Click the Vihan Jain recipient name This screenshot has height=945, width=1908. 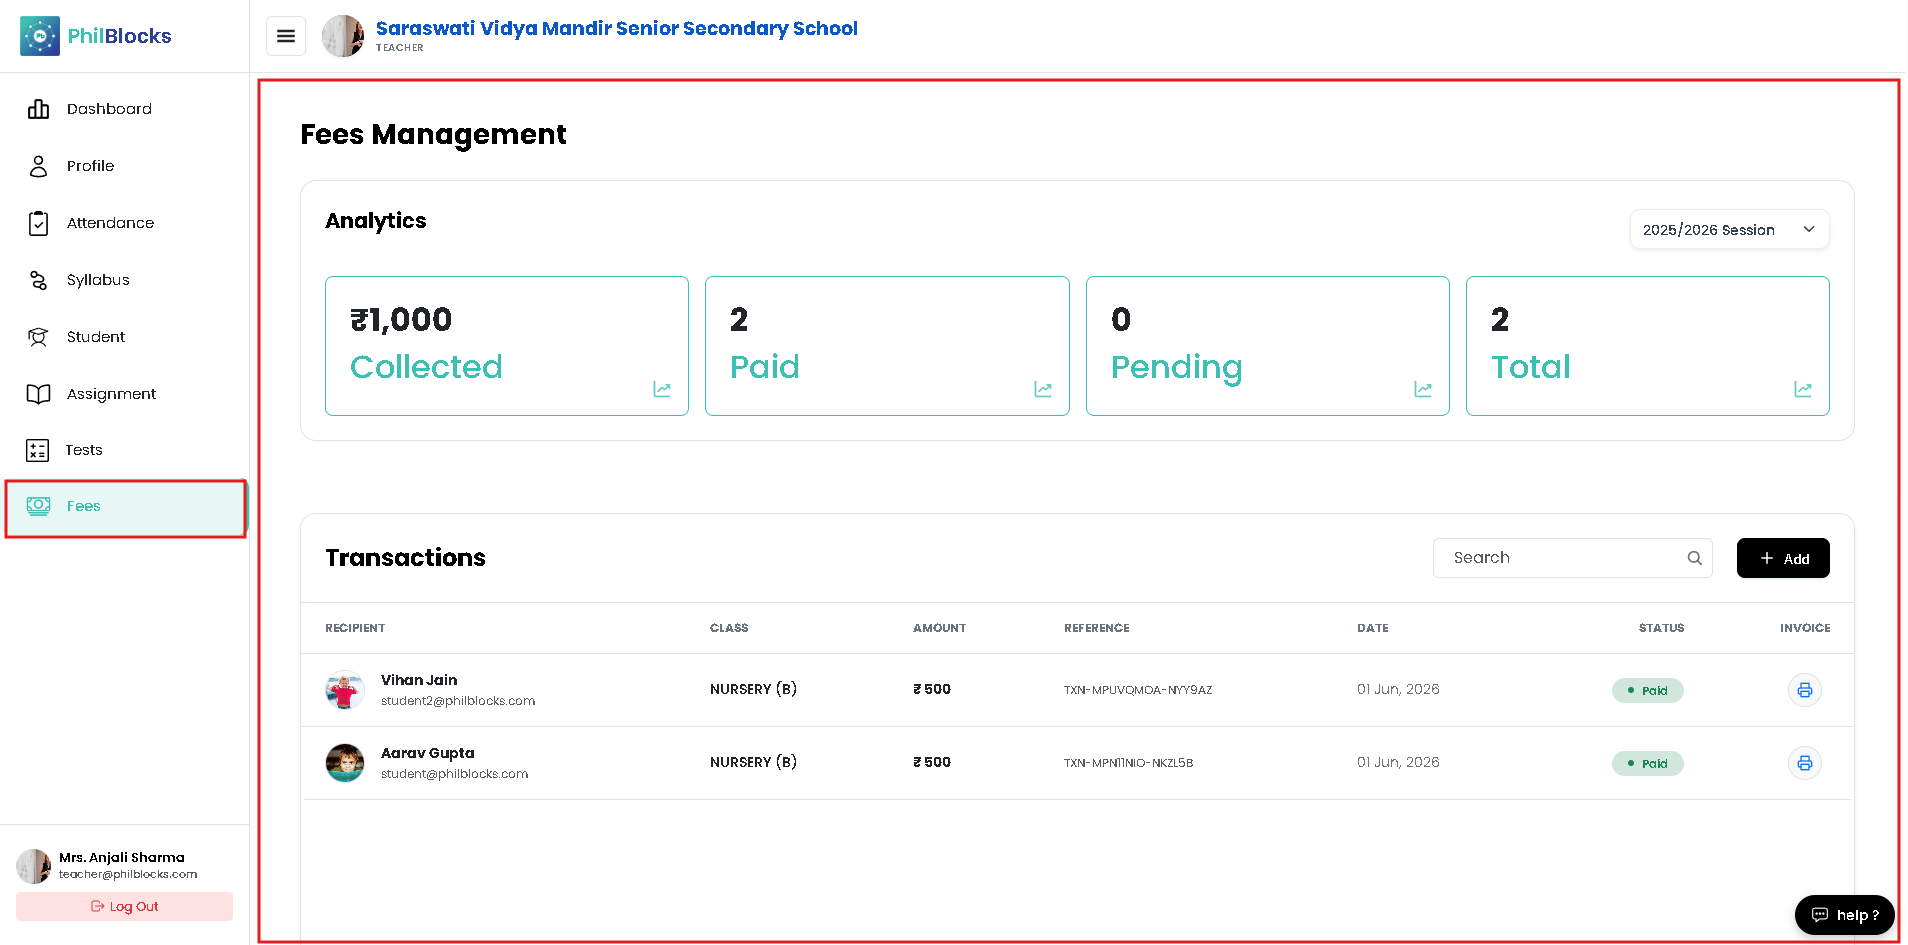(x=419, y=680)
